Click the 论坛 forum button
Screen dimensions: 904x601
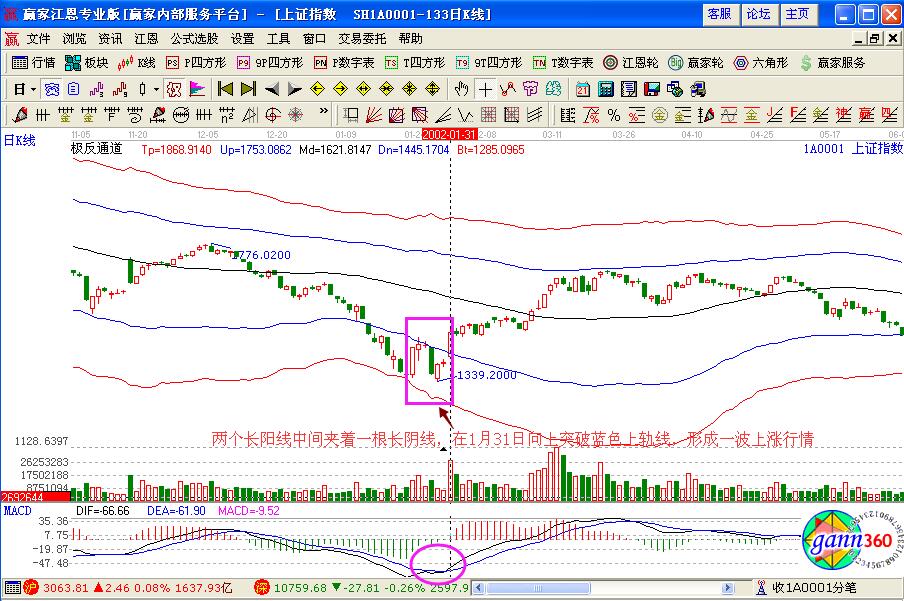click(758, 13)
